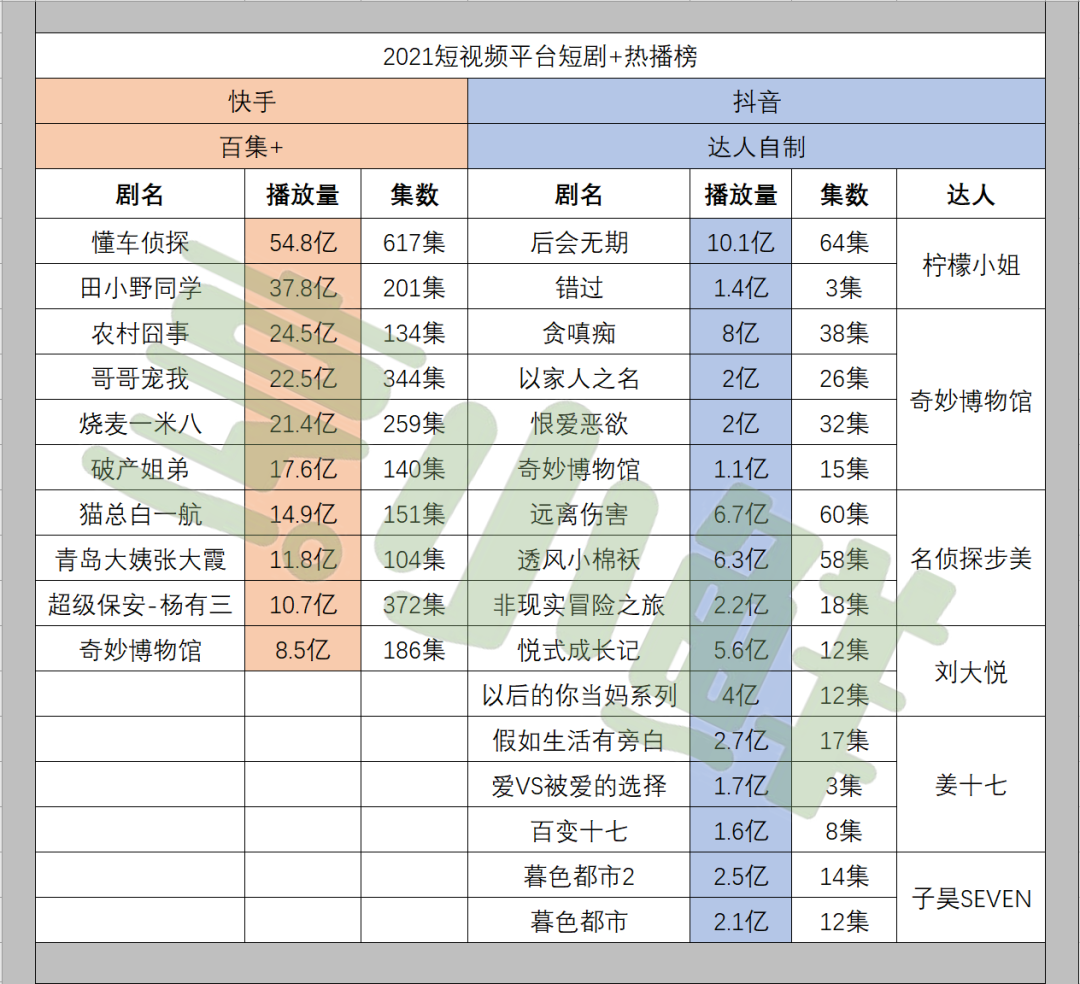This screenshot has width=1080, height=984.
Task: Click the 10.1亿 cell
Action: [740, 242]
